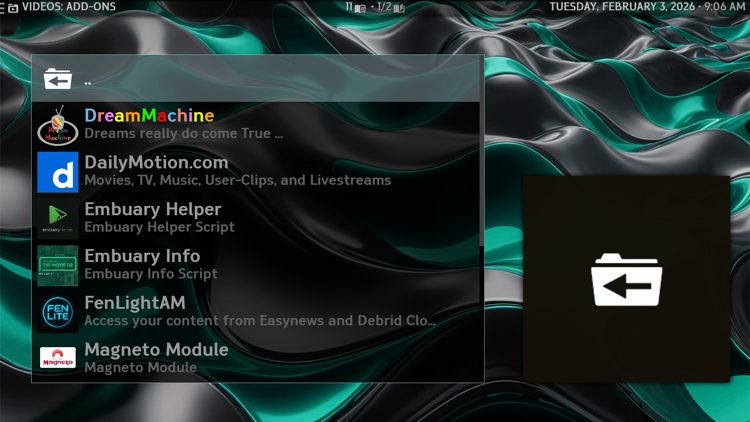Select Embuary Info add-on title
This screenshot has width=750, height=422.
coord(142,256)
